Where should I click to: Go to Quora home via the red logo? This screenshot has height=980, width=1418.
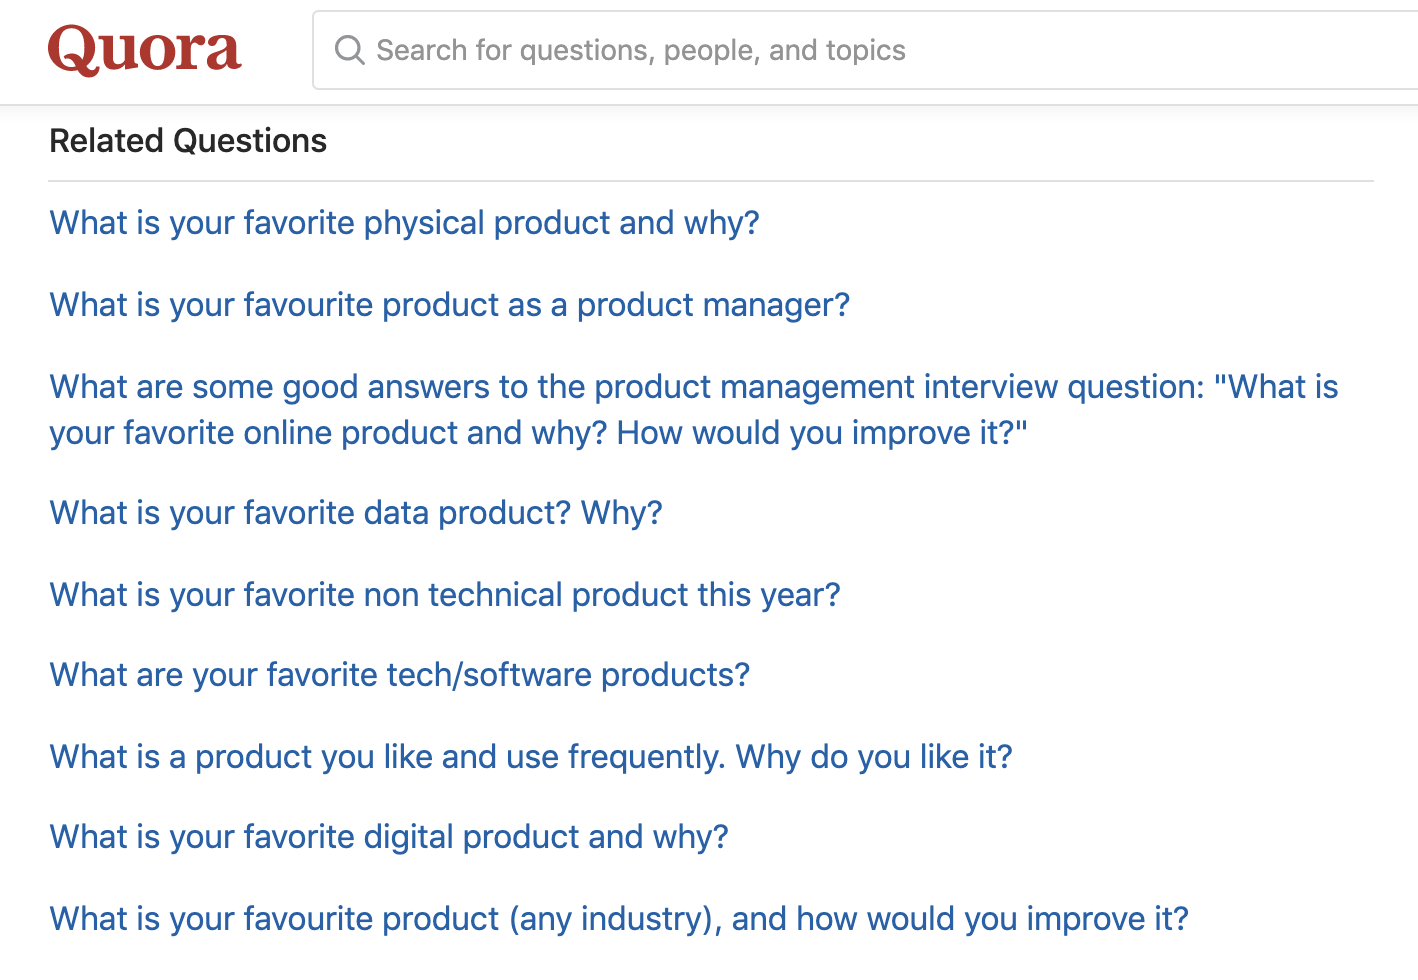click(145, 50)
